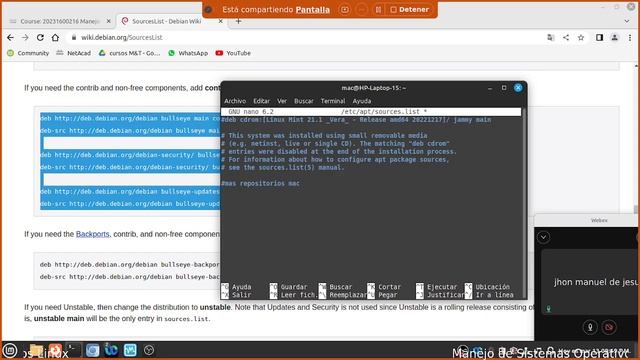Open the Editar menu in terminal
The height and width of the screenshot is (360, 640).
261,101
